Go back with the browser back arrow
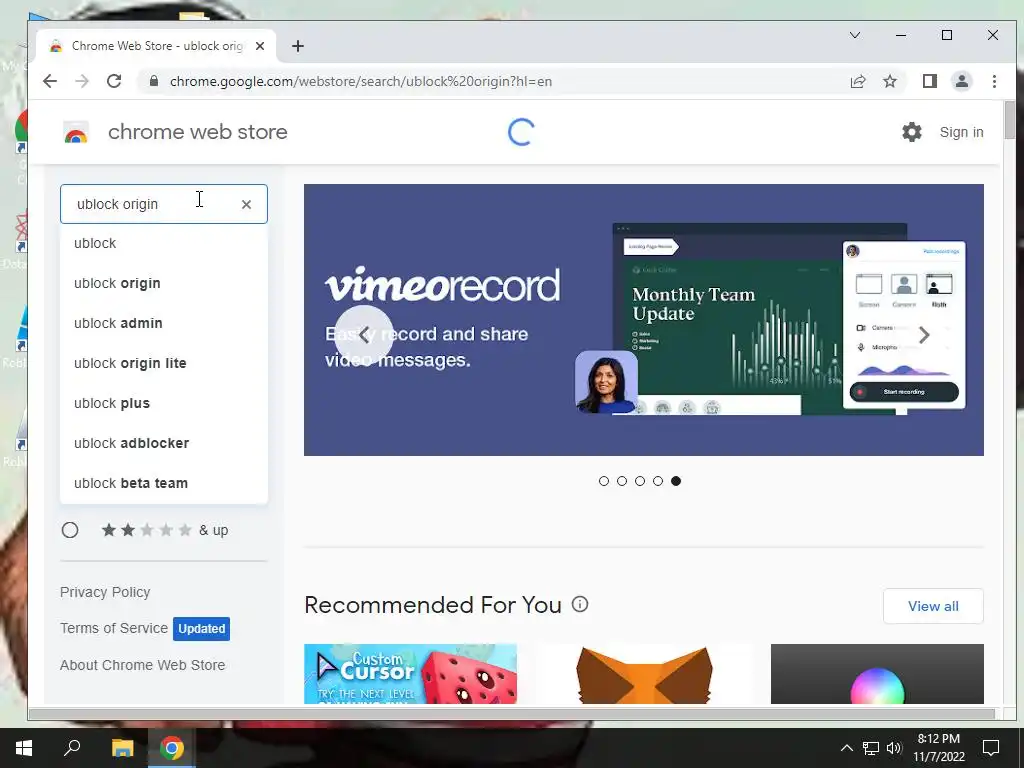 [50, 81]
